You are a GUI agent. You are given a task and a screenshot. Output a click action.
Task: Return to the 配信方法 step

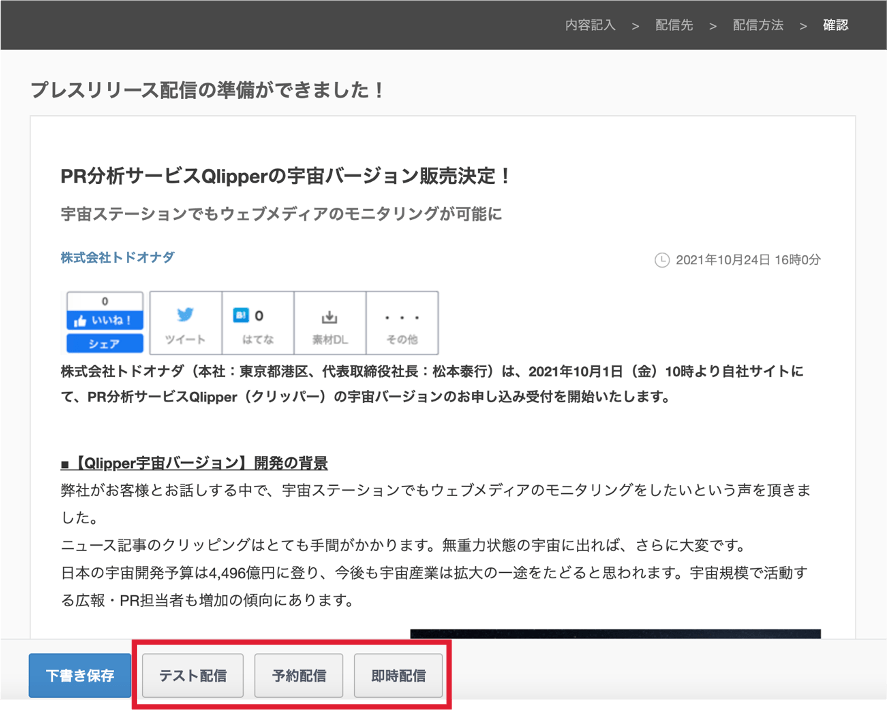pyautogui.click(x=758, y=25)
